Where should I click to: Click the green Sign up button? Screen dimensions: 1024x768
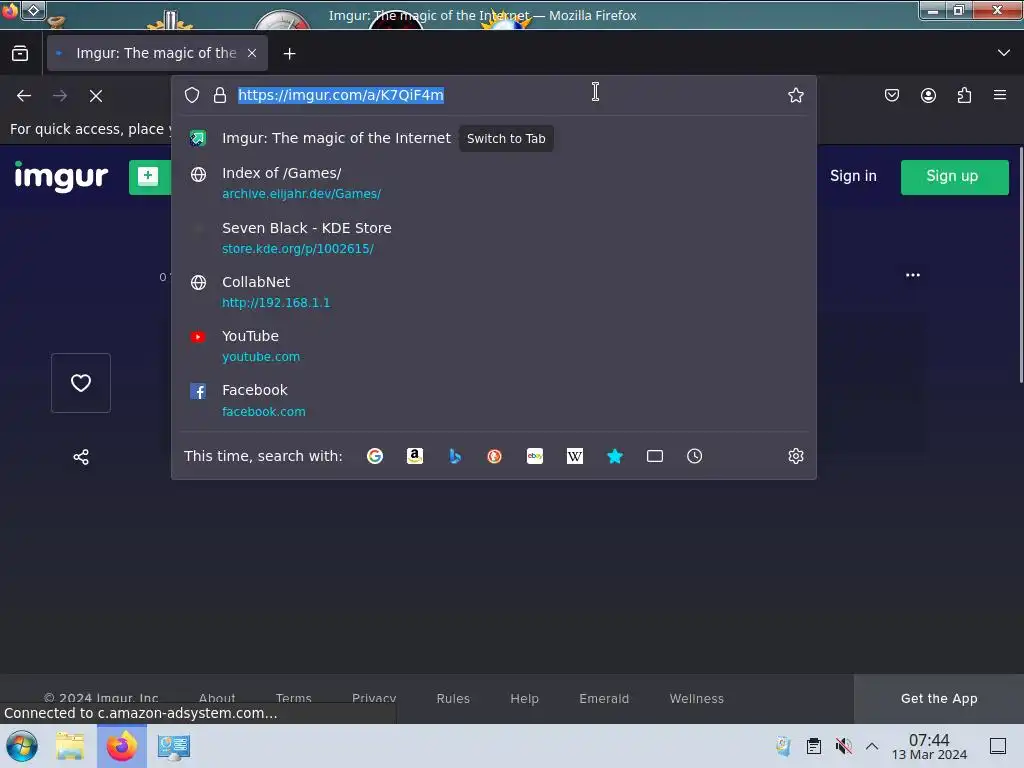pyautogui.click(x=954, y=177)
